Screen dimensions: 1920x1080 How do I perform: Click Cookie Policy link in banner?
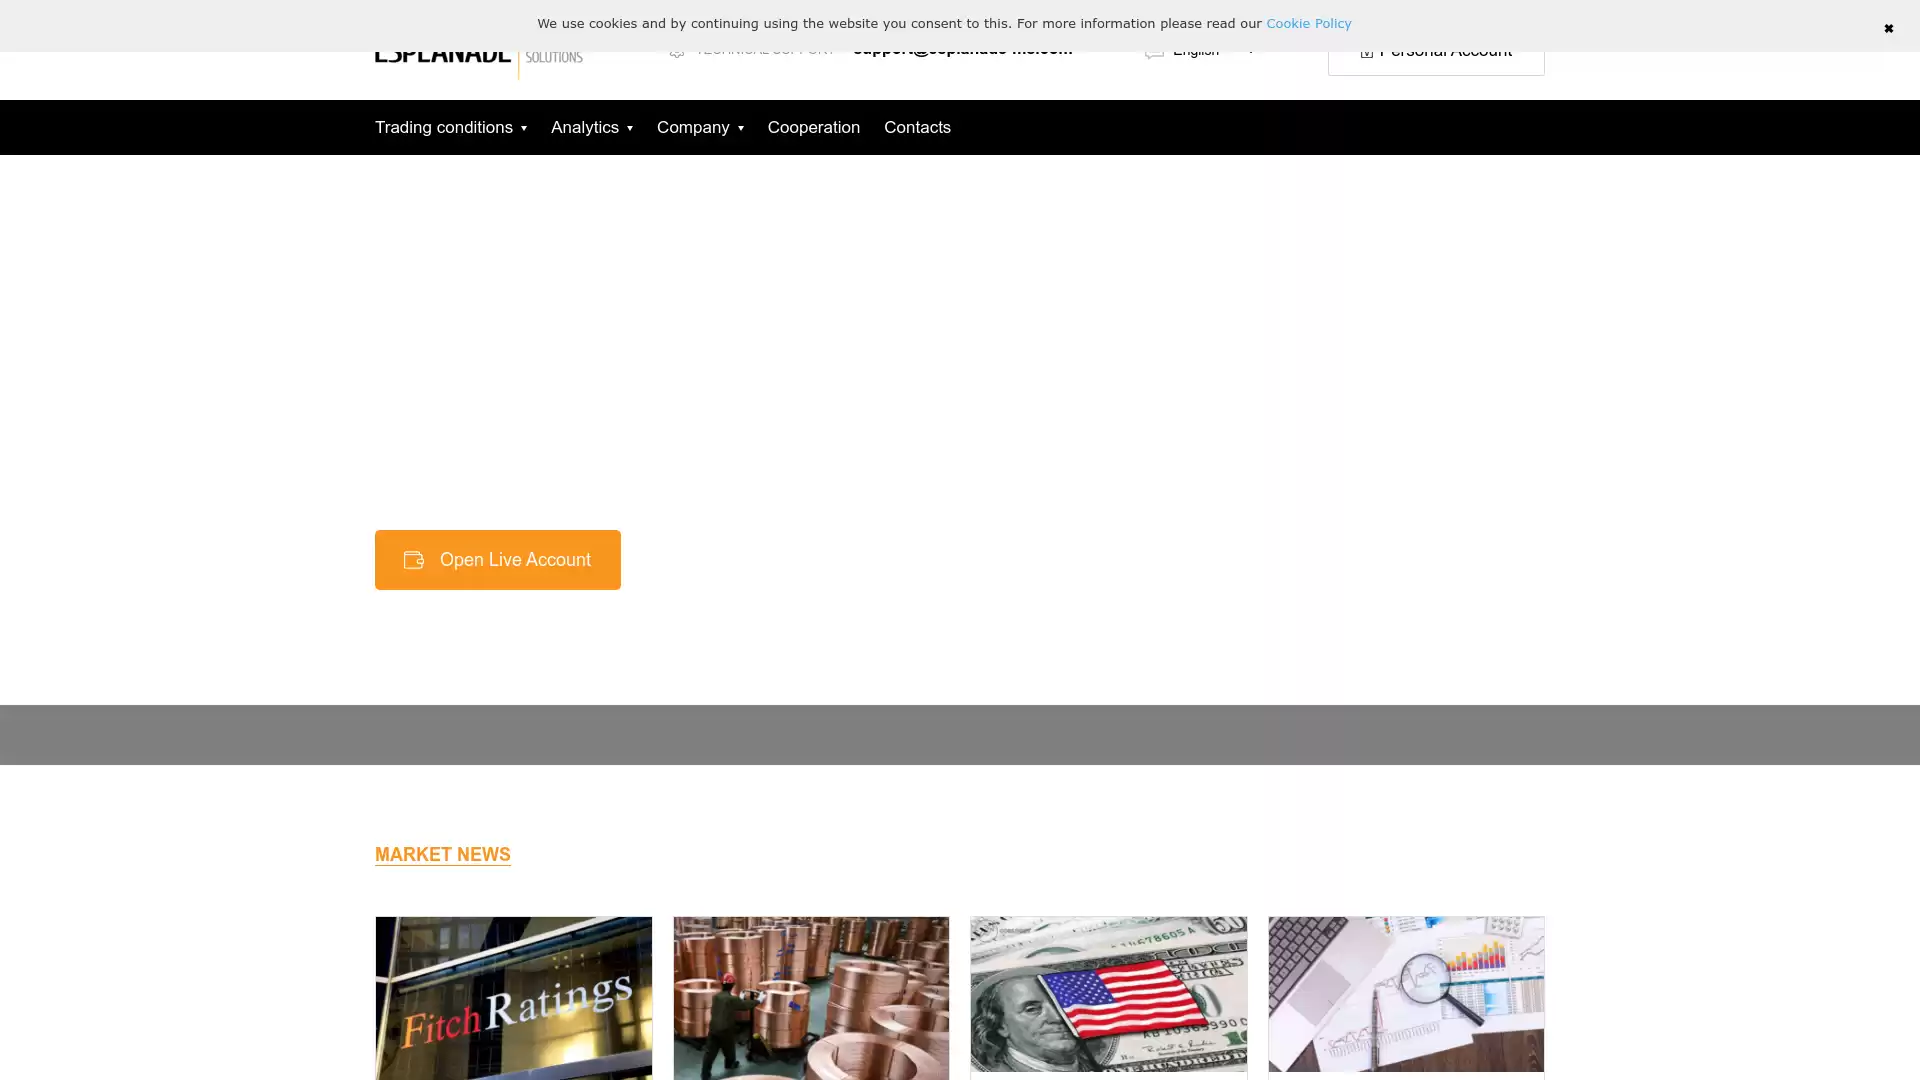tap(1308, 24)
